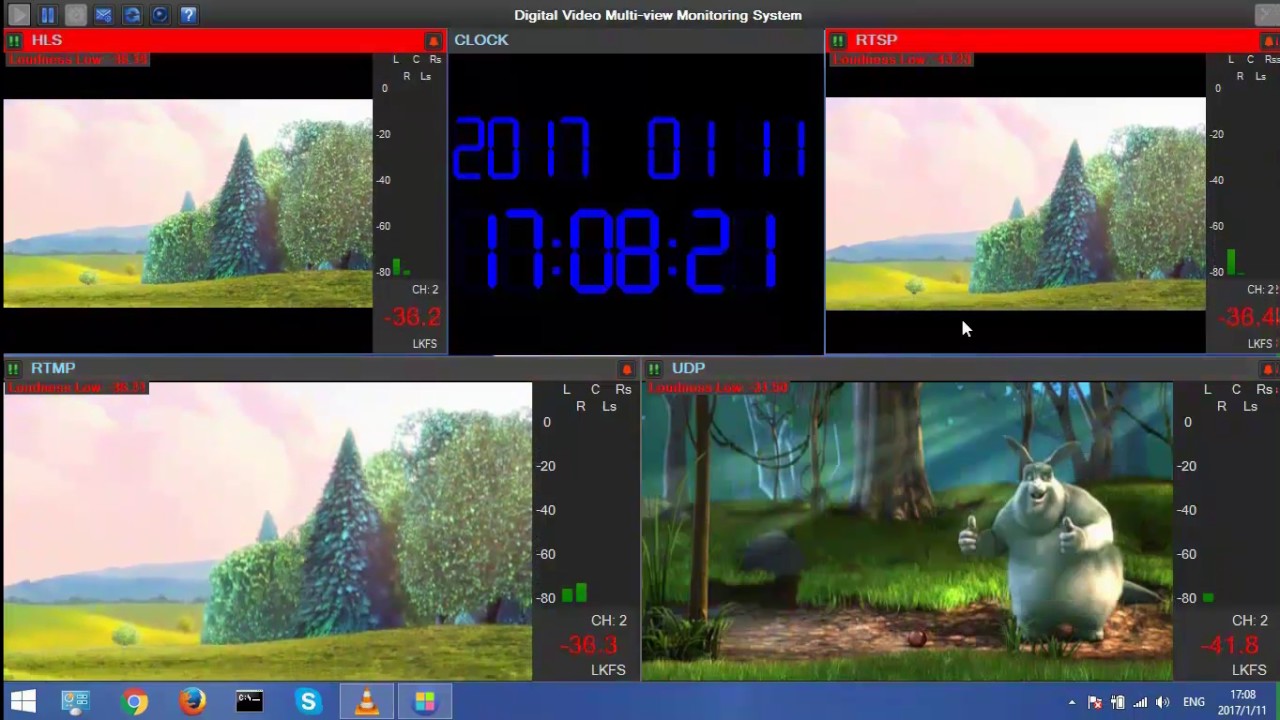Click the volume speaker tray icon
This screenshot has height=720, width=1280.
tap(1162, 702)
